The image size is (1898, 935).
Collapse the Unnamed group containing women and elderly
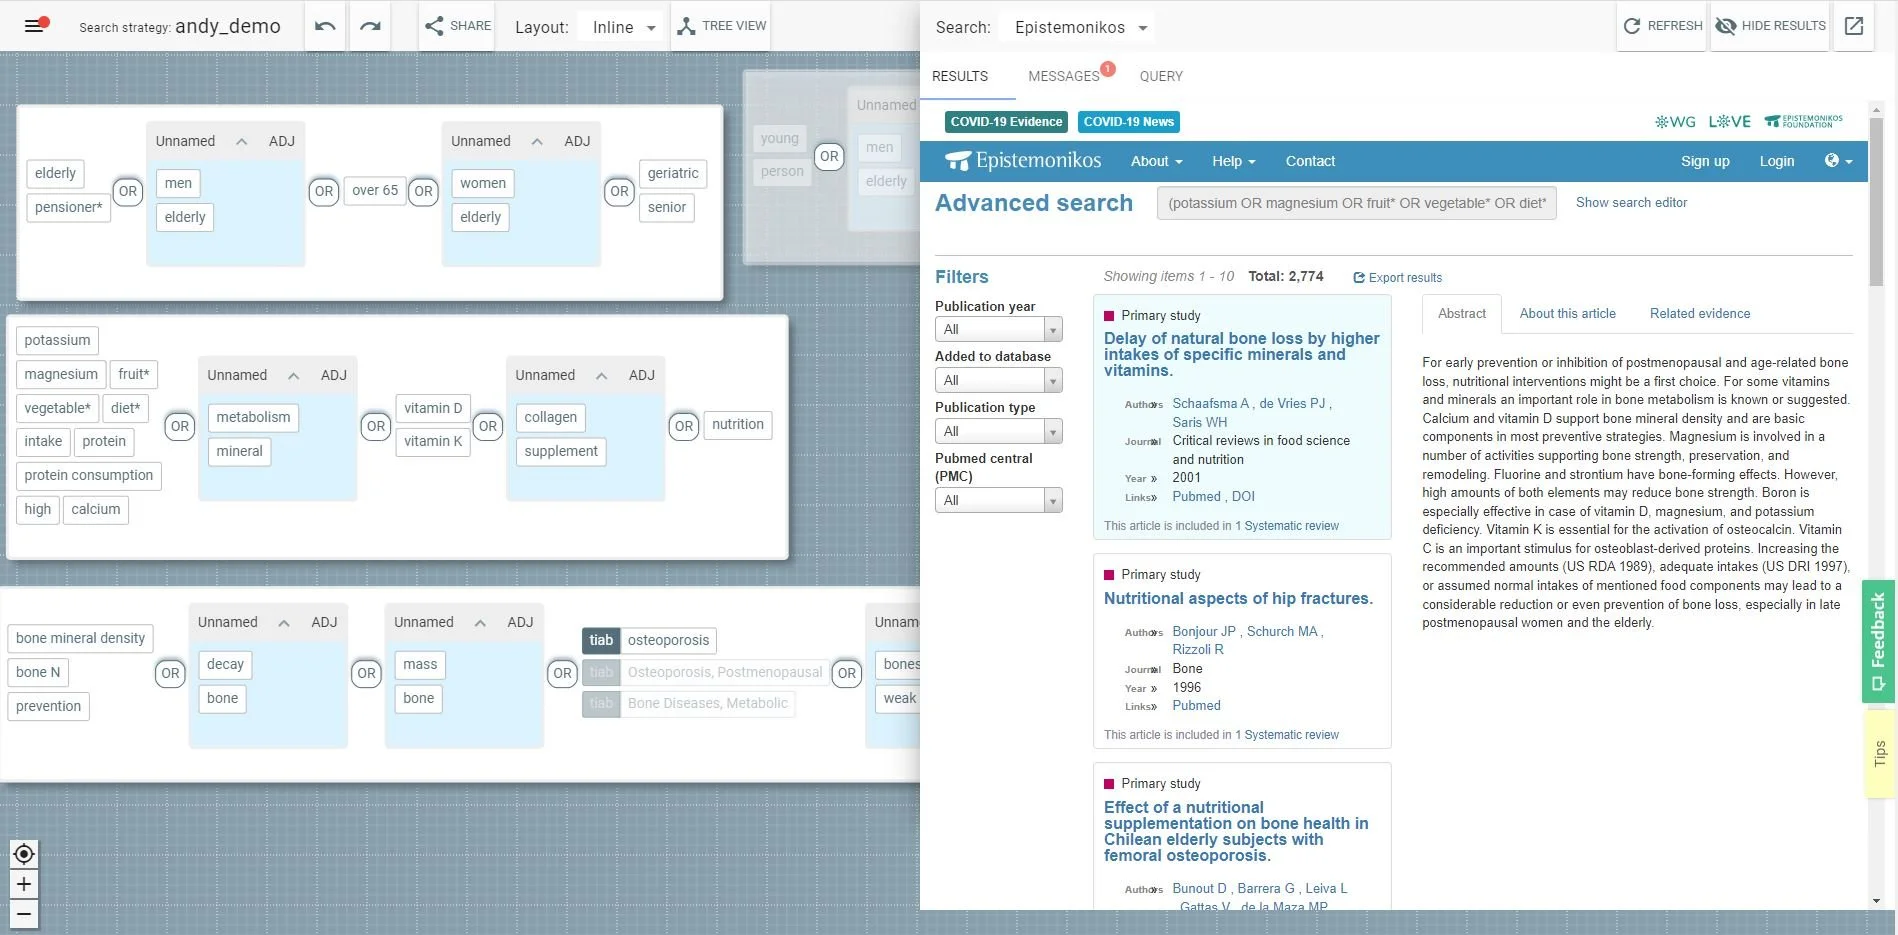[x=537, y=142]
